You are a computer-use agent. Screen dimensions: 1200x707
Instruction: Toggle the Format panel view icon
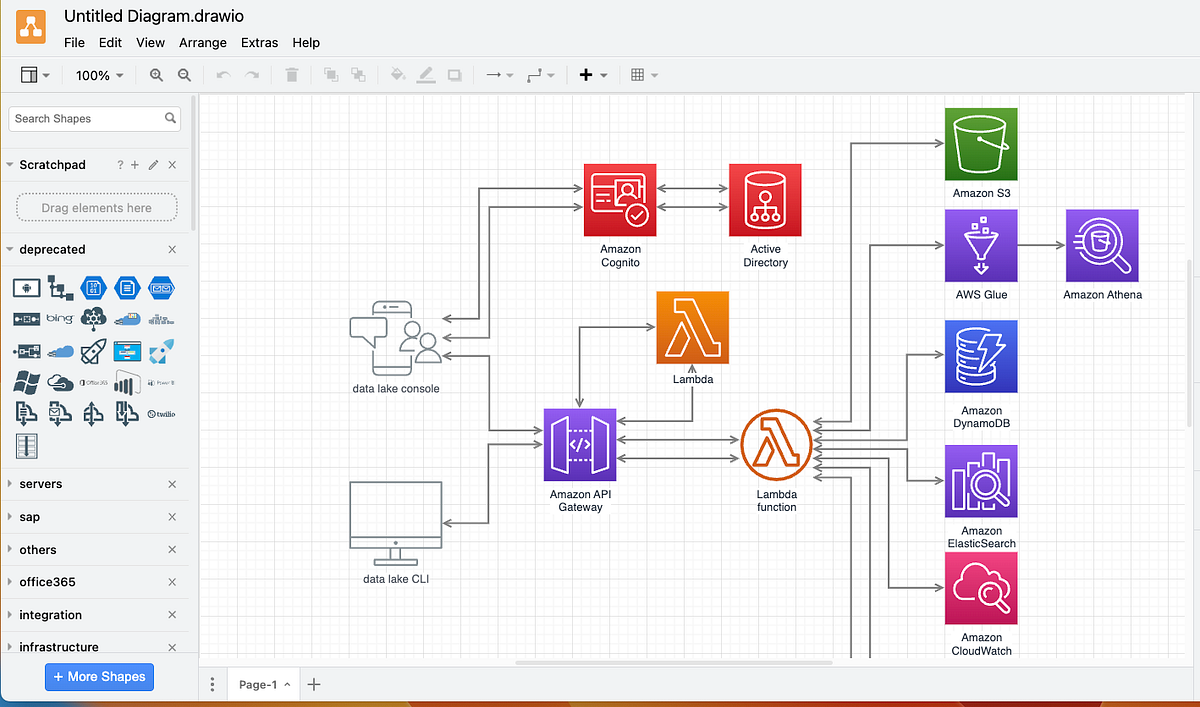[30, 74]
